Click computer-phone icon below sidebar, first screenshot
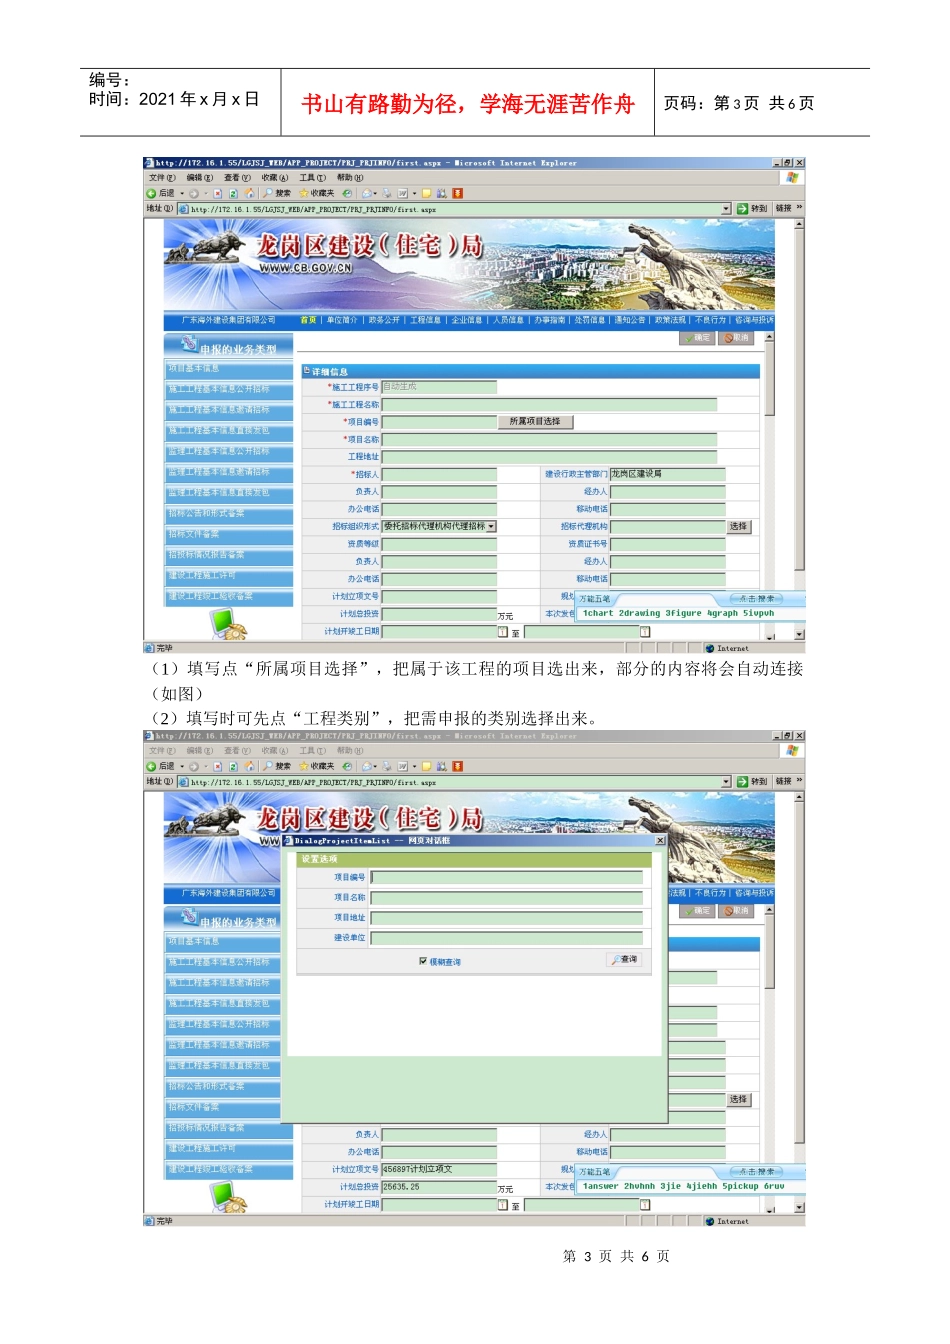Viewport: 950px width, 1344px height. pos(228,625)
